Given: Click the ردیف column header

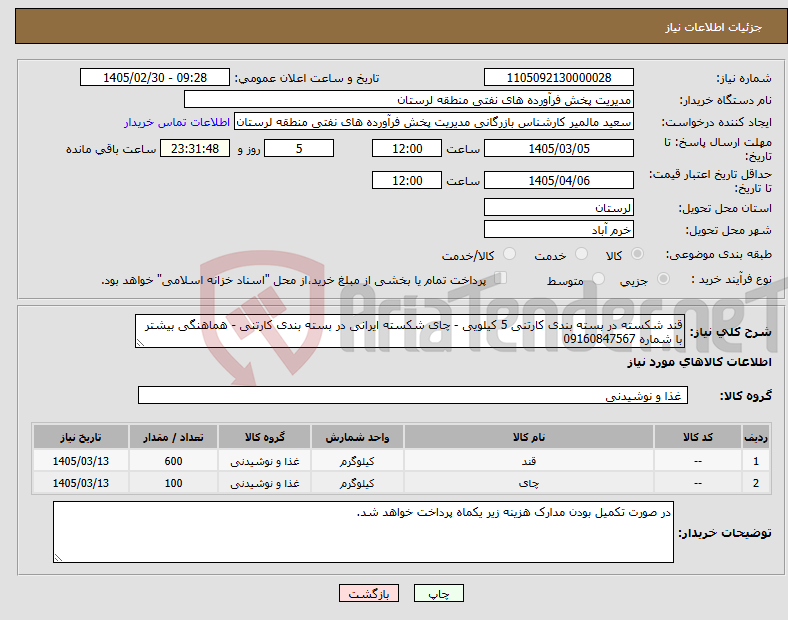Looking at the screenshot, I should [756, 437].
